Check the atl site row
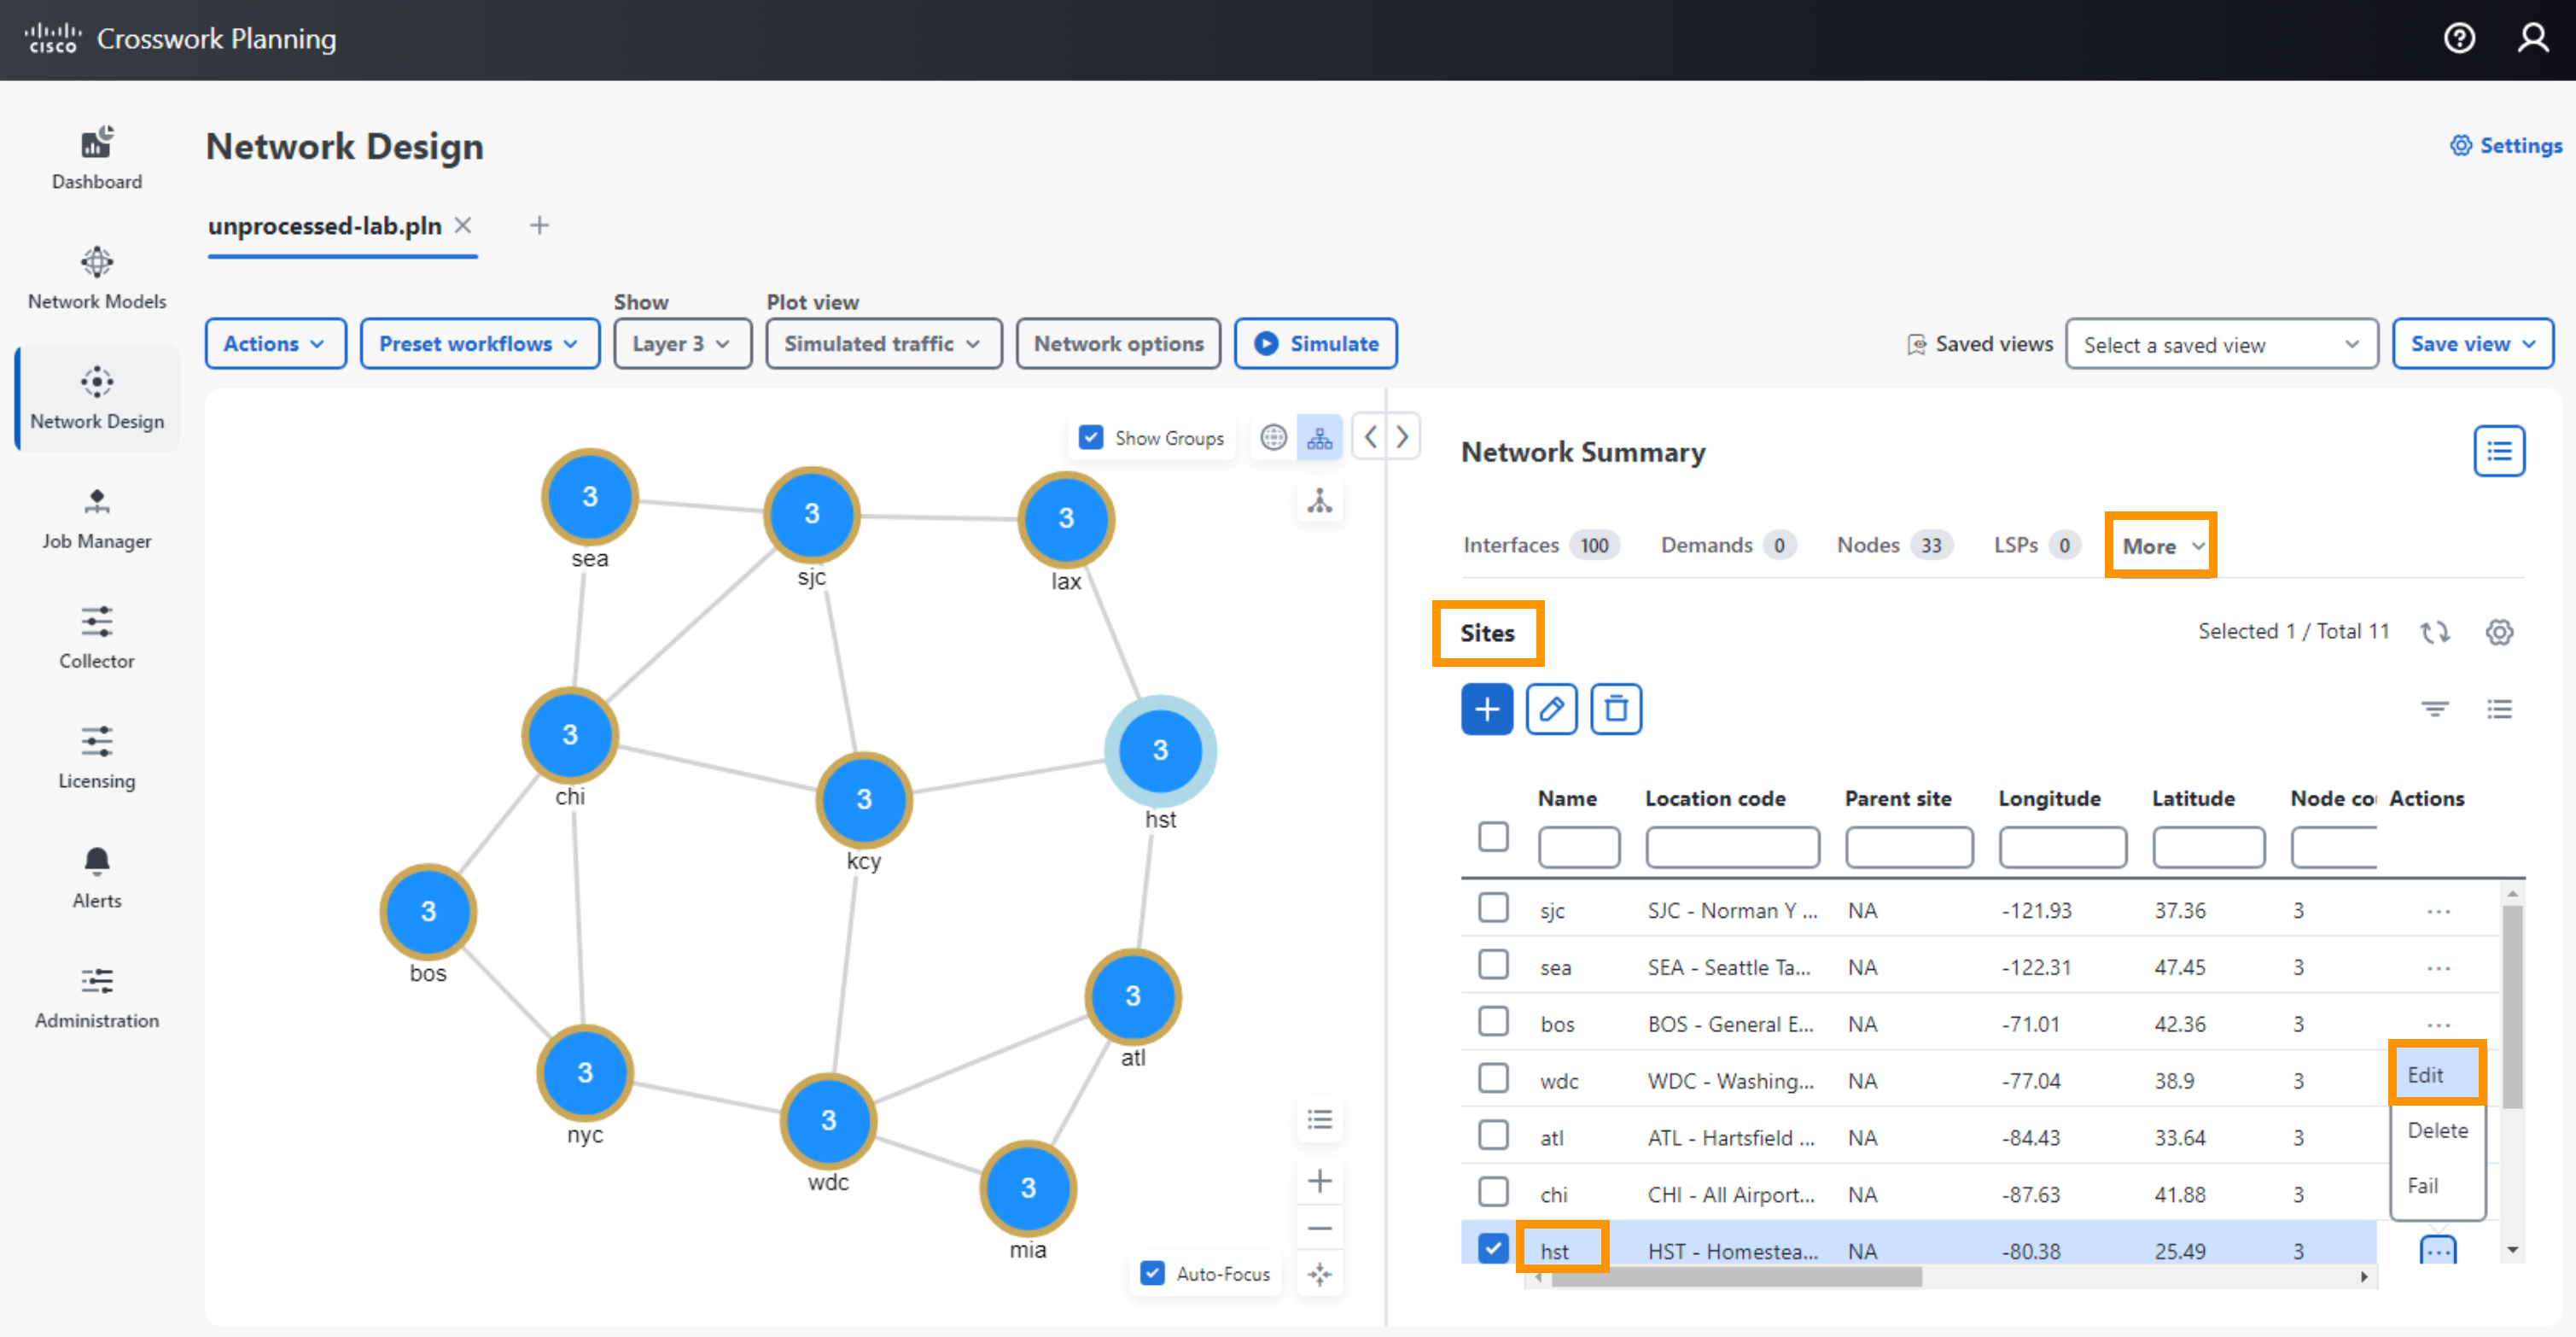2576x1337 pixels. click(x=1493, y=1135)
